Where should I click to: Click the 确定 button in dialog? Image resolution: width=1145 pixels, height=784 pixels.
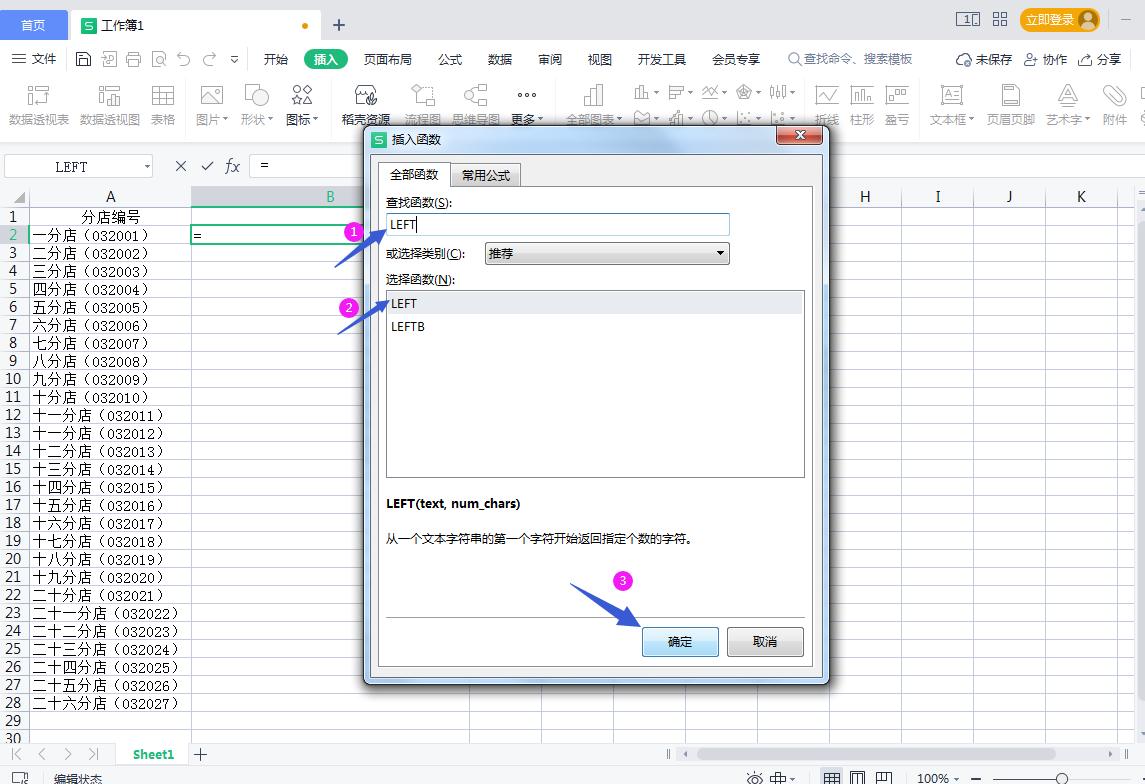pos(680,642)
